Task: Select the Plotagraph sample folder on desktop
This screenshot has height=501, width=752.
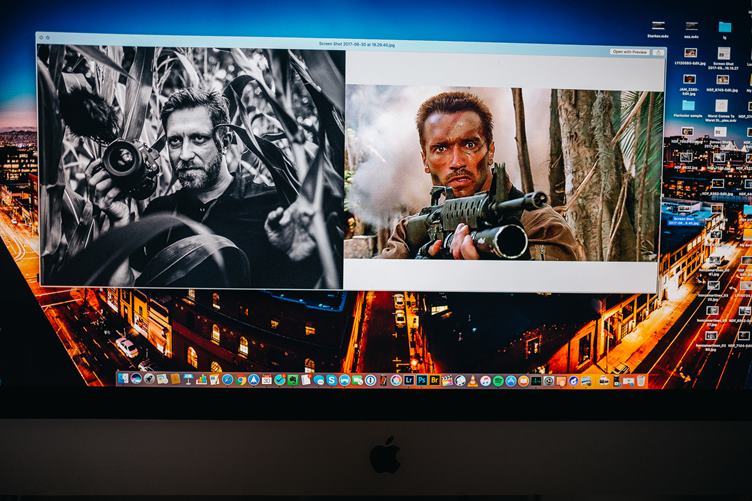Action: click(689, 105)
